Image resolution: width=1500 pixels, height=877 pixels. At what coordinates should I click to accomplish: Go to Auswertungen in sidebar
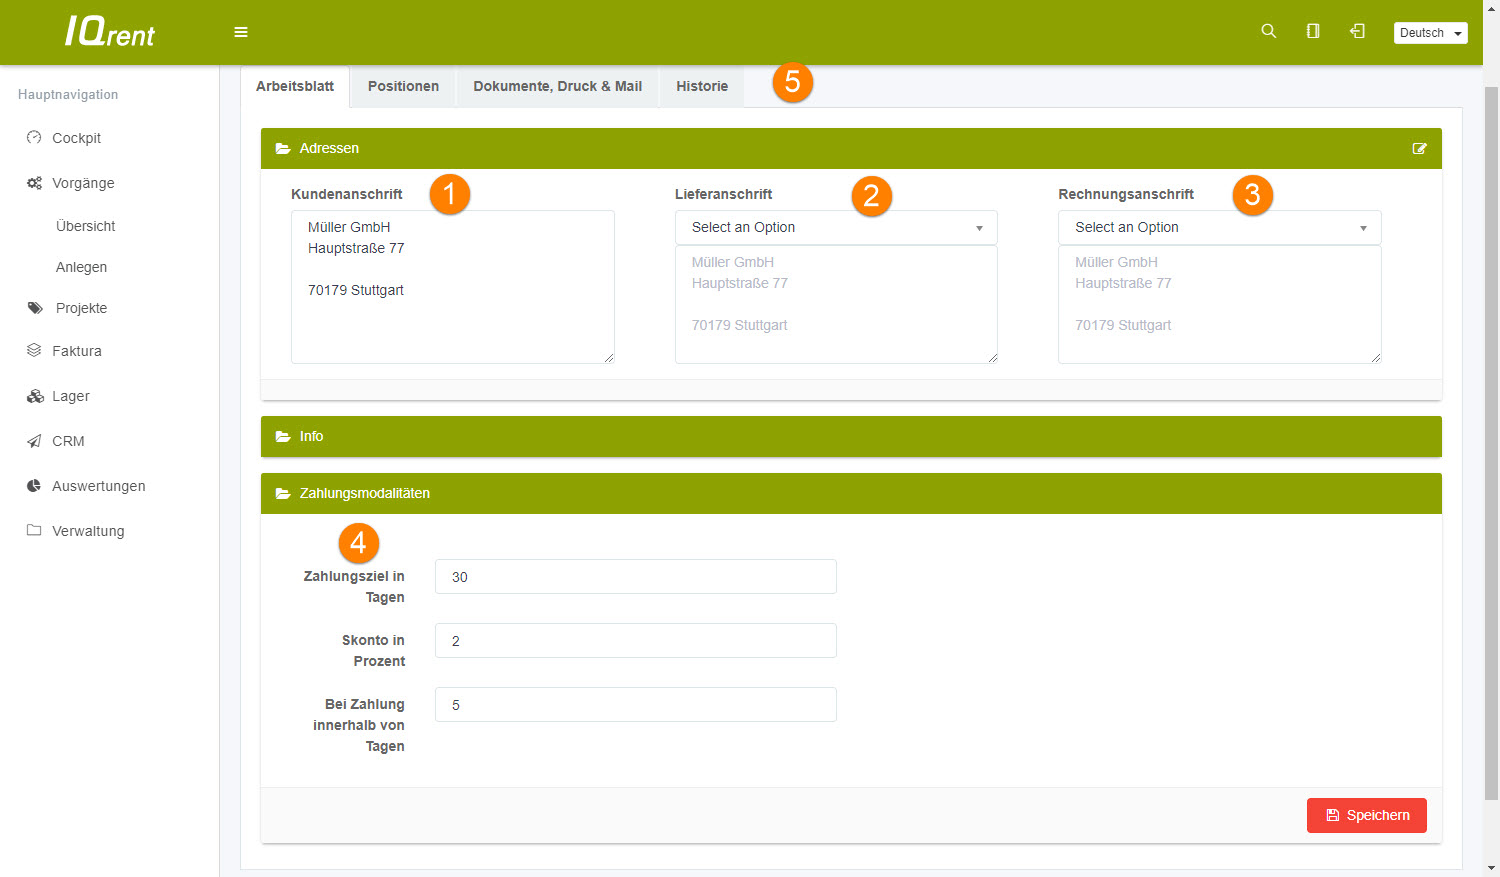98,486
